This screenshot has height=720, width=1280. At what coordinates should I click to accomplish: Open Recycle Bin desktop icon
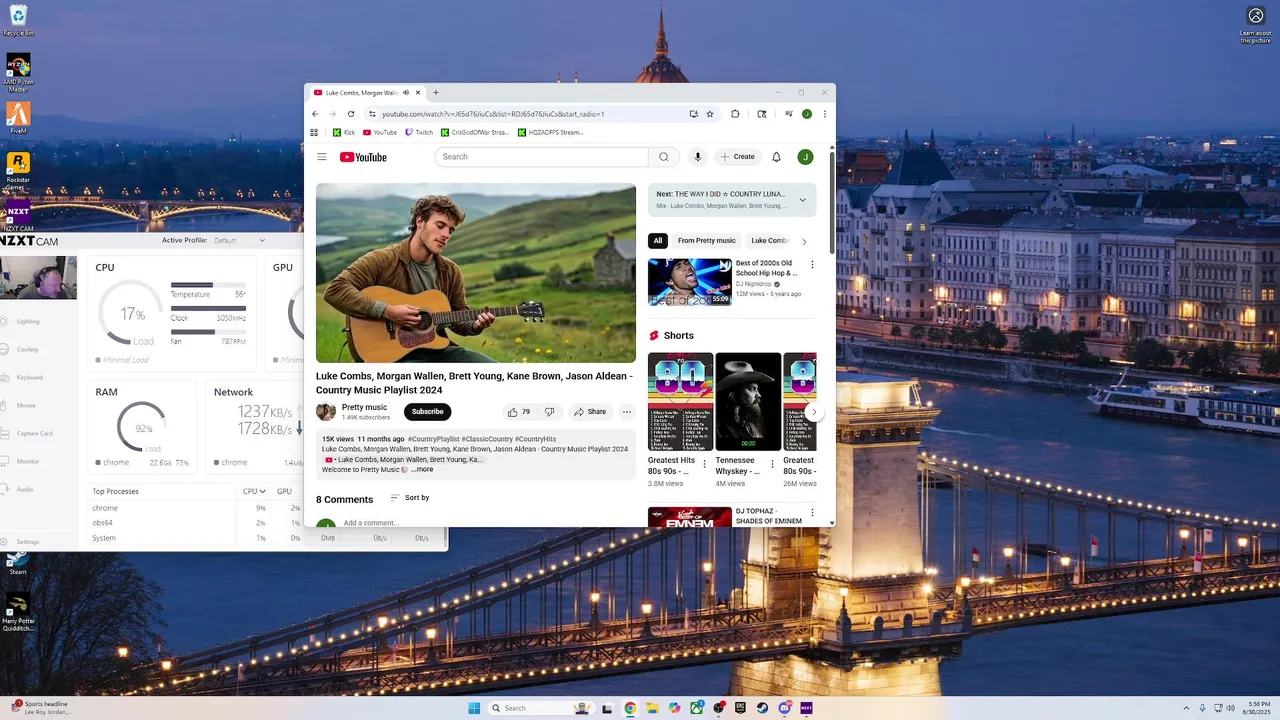[18, 20]
